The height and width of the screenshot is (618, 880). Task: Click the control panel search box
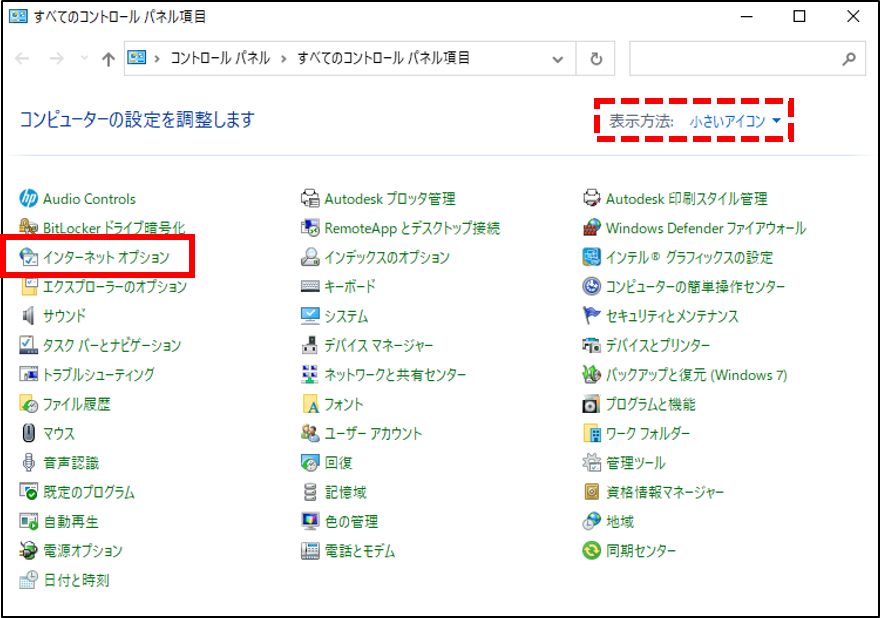(747, 58)
